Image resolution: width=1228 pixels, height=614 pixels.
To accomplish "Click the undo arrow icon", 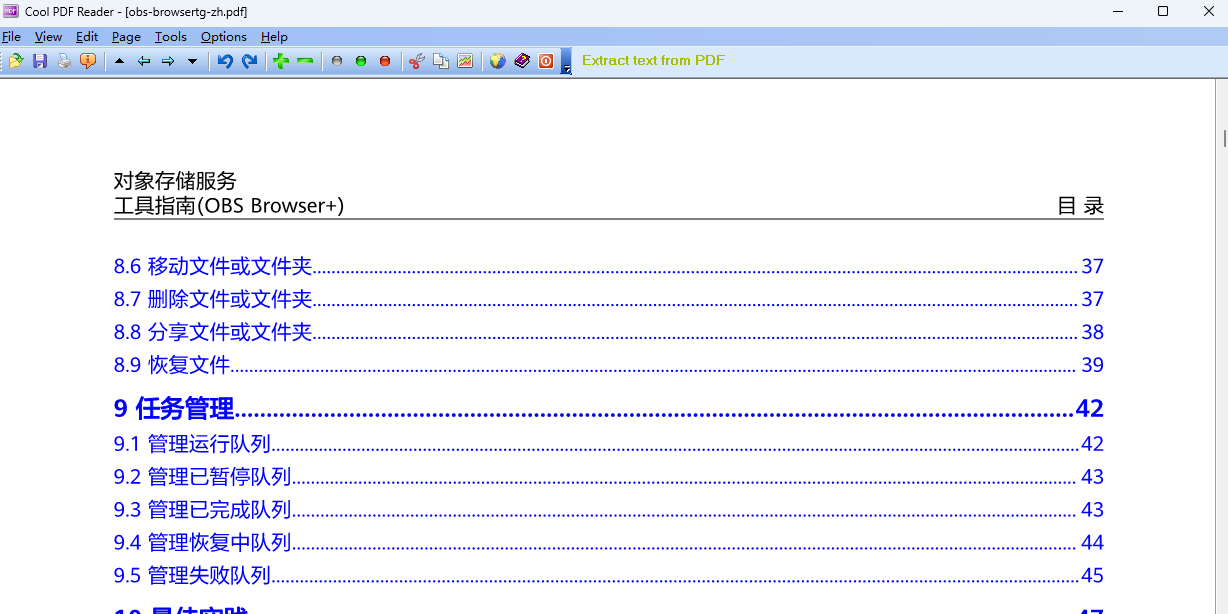I will [x=224, y=60].
